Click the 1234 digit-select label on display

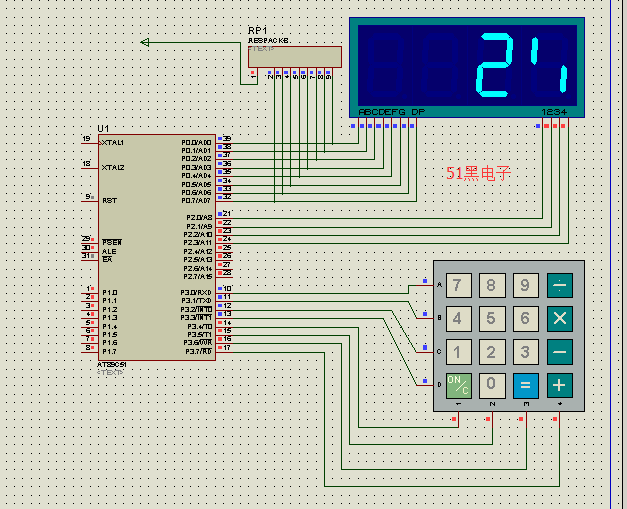[554, 112]
